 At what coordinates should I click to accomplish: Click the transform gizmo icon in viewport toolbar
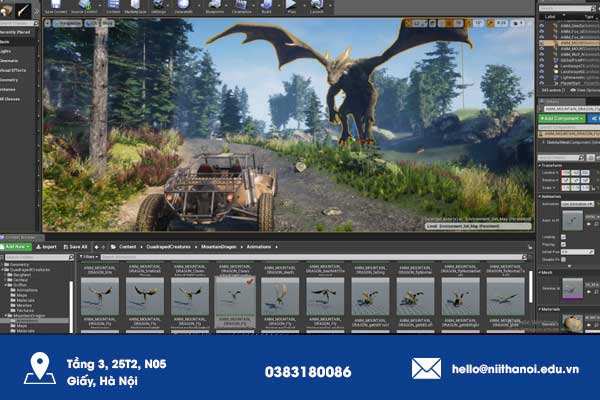(x=409, y=23)
